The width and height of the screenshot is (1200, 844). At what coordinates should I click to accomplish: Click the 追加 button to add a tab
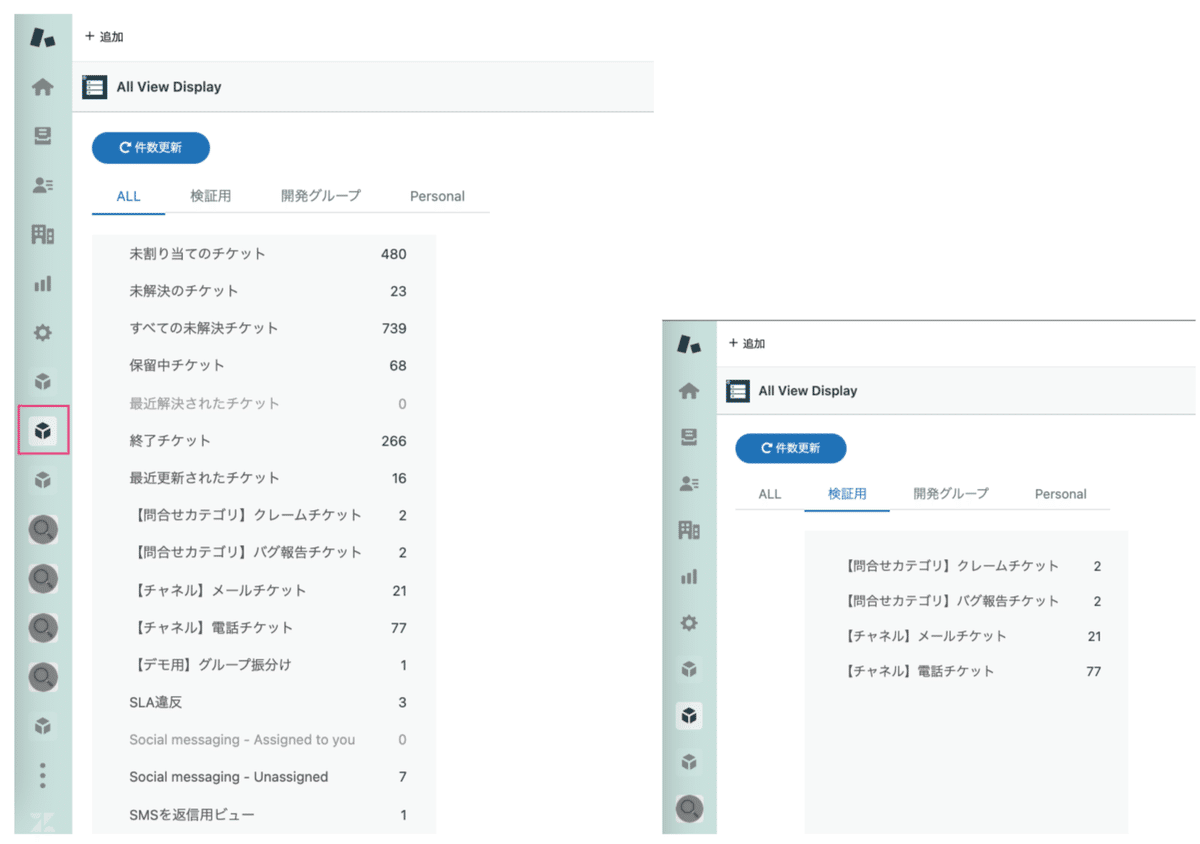point(103,36)
